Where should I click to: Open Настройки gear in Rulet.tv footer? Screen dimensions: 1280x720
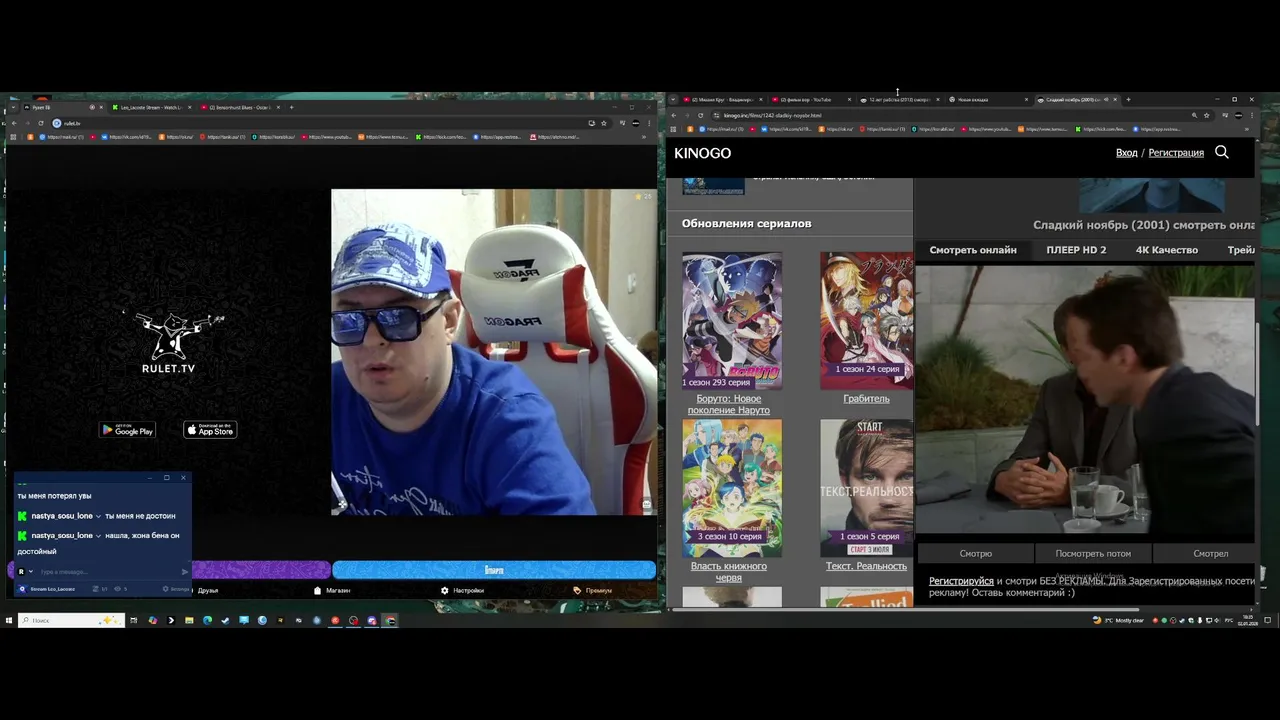445,590
